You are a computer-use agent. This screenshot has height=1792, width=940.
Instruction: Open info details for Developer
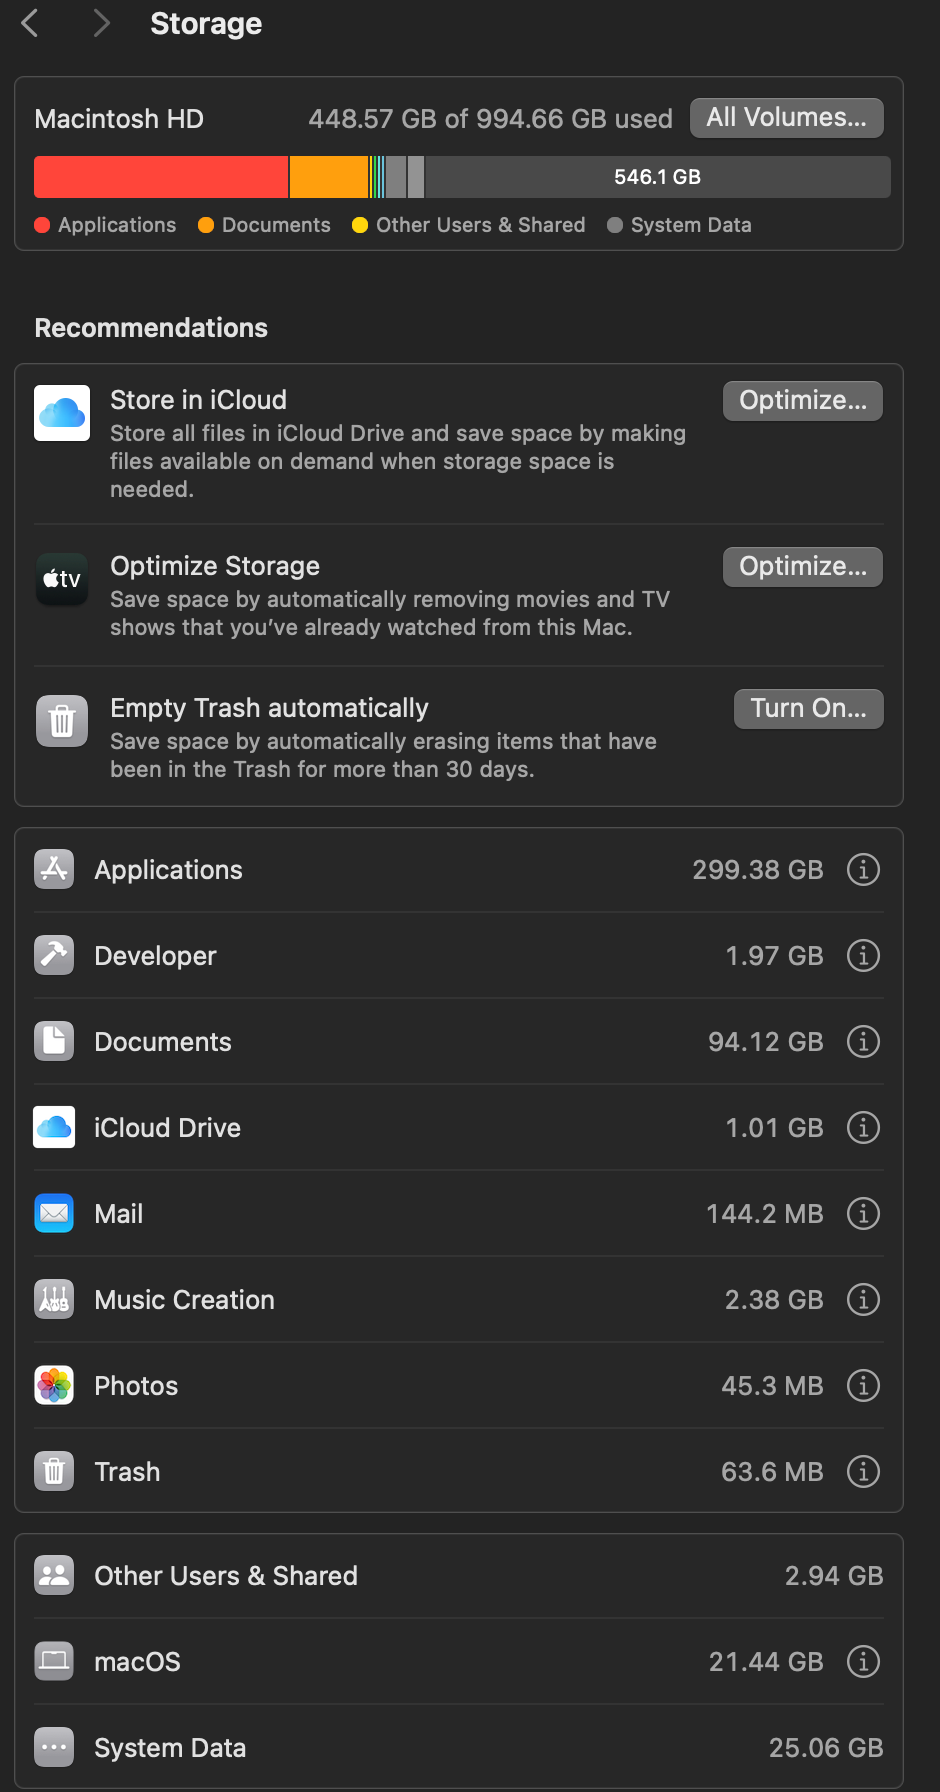pyautogui.click(x=863, y=956)
